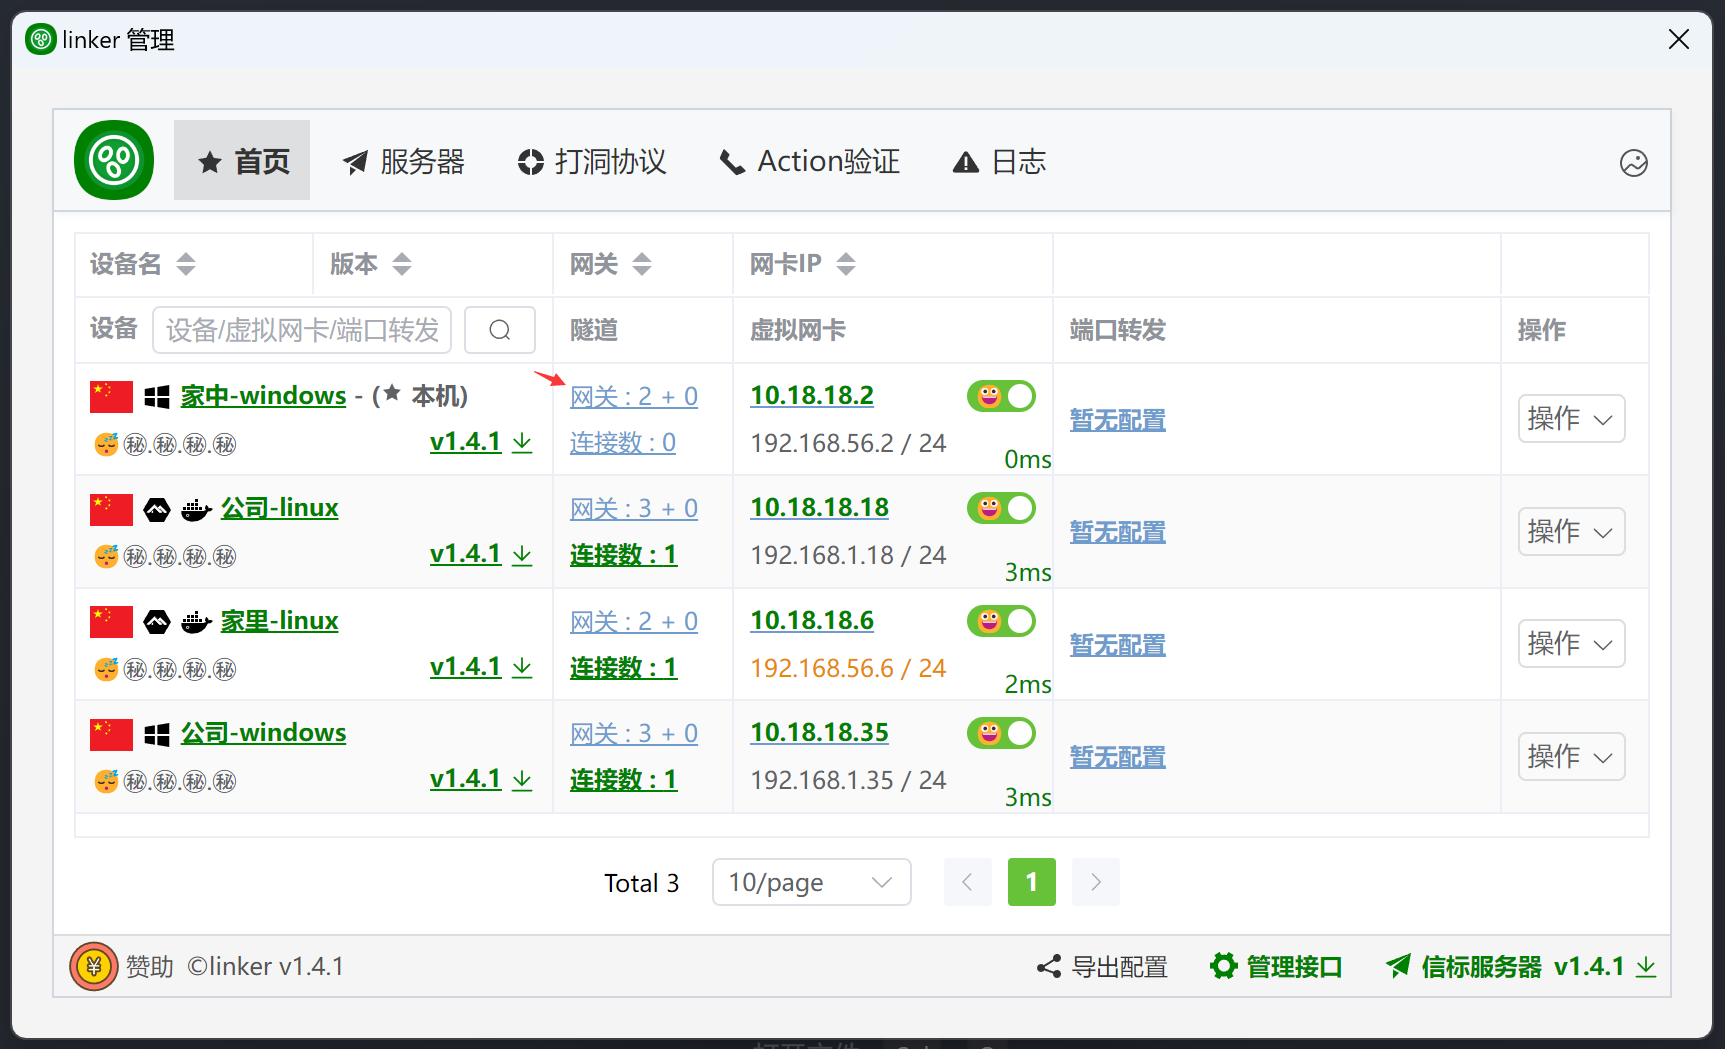Click the 赞助 sponsor link
Image resolution: width=1725 pixels, height=1049 pixels.
tap(150, 967)
